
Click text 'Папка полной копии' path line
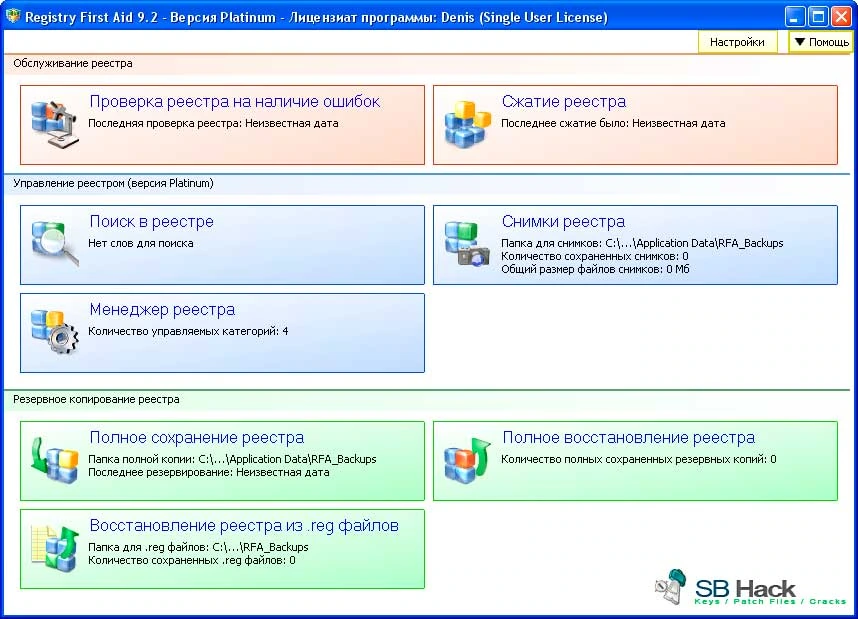point(232,459)
